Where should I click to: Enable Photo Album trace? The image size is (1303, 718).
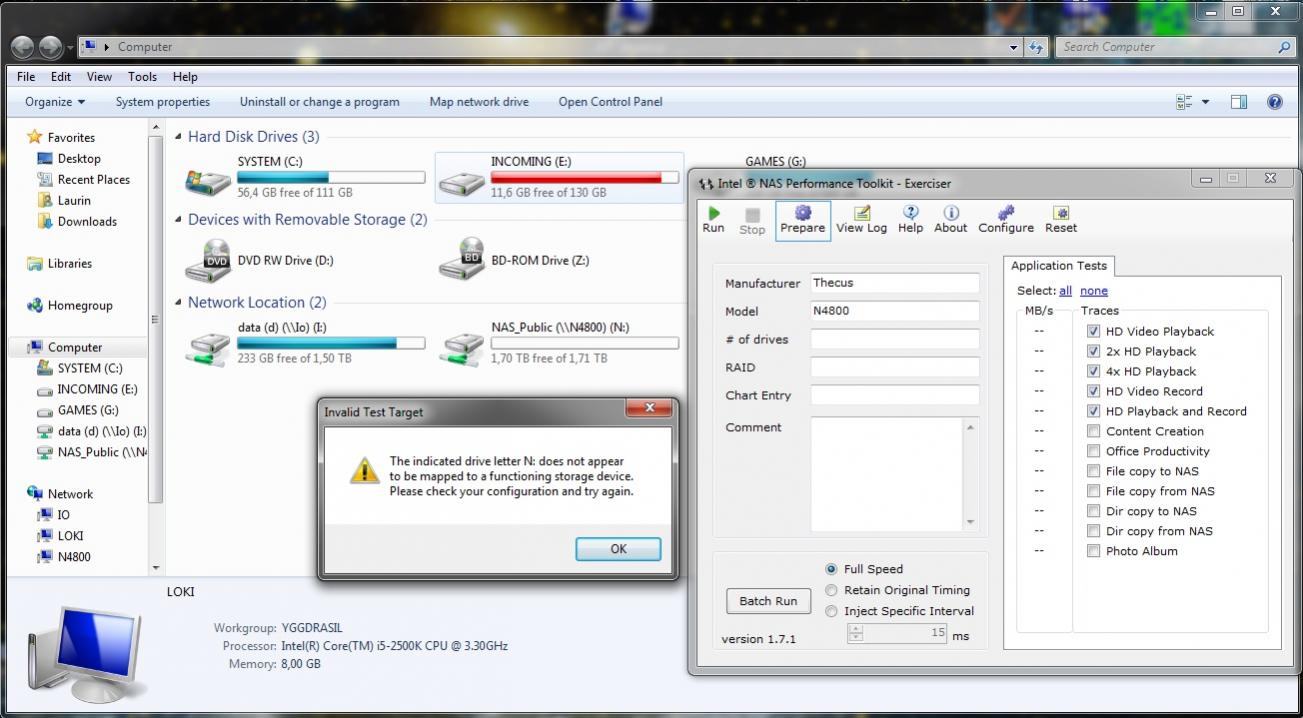(1093, 551)
